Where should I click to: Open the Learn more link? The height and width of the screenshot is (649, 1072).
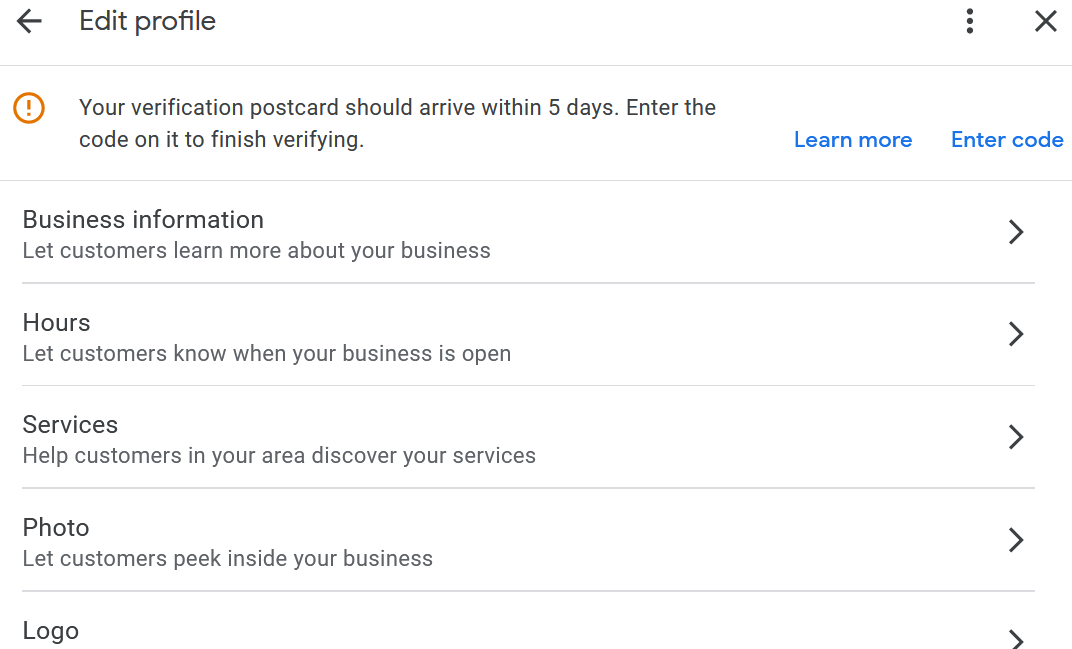(853, 140)
